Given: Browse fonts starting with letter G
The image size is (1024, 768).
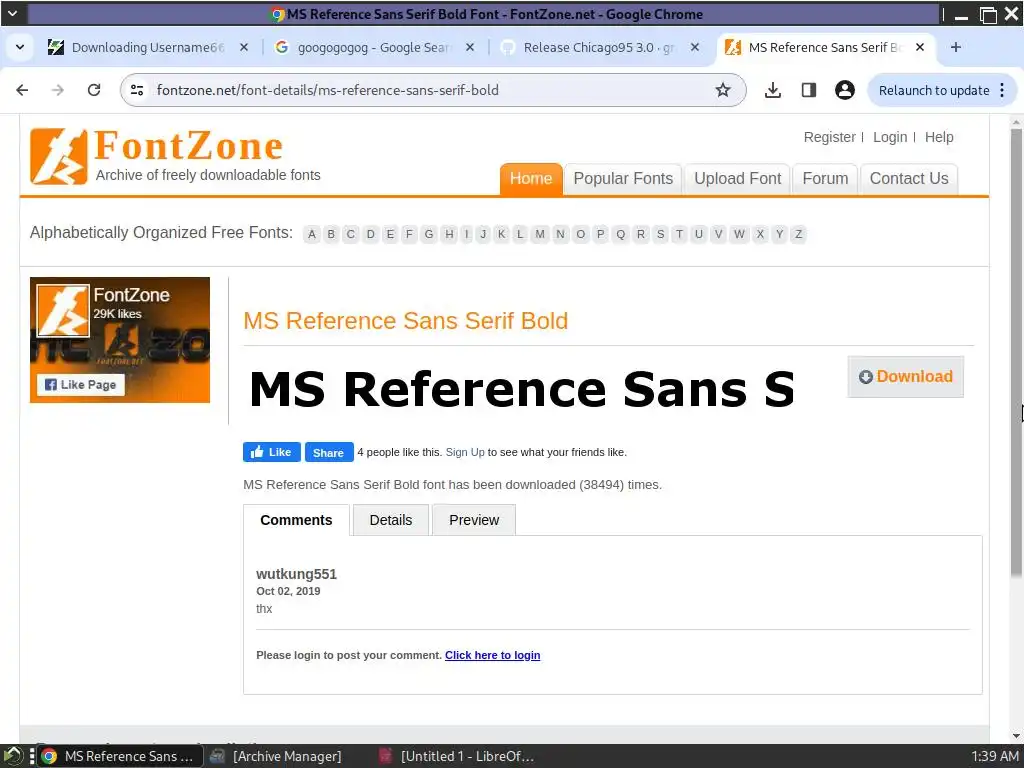Looking at the screenshot, I should 429,234.
